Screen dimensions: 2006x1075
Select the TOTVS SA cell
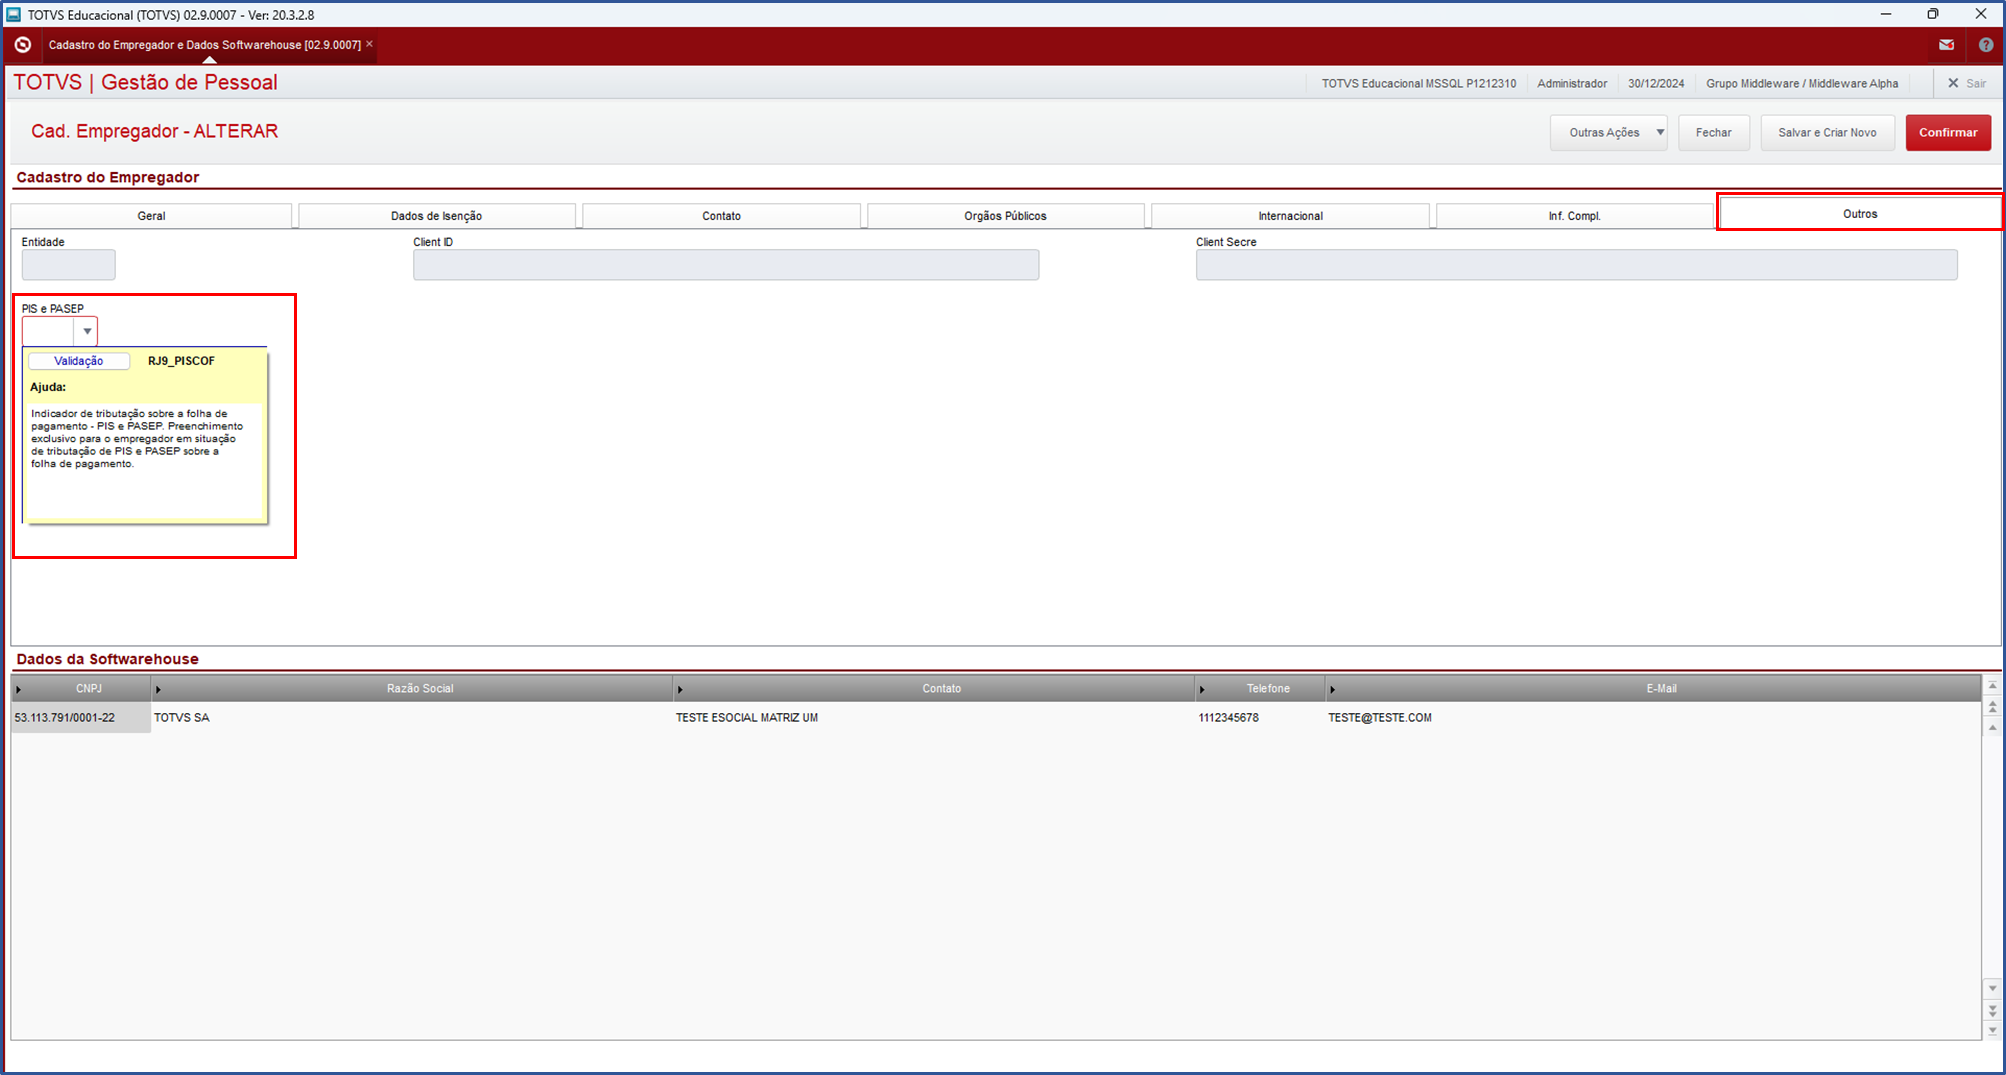[412, 718]
